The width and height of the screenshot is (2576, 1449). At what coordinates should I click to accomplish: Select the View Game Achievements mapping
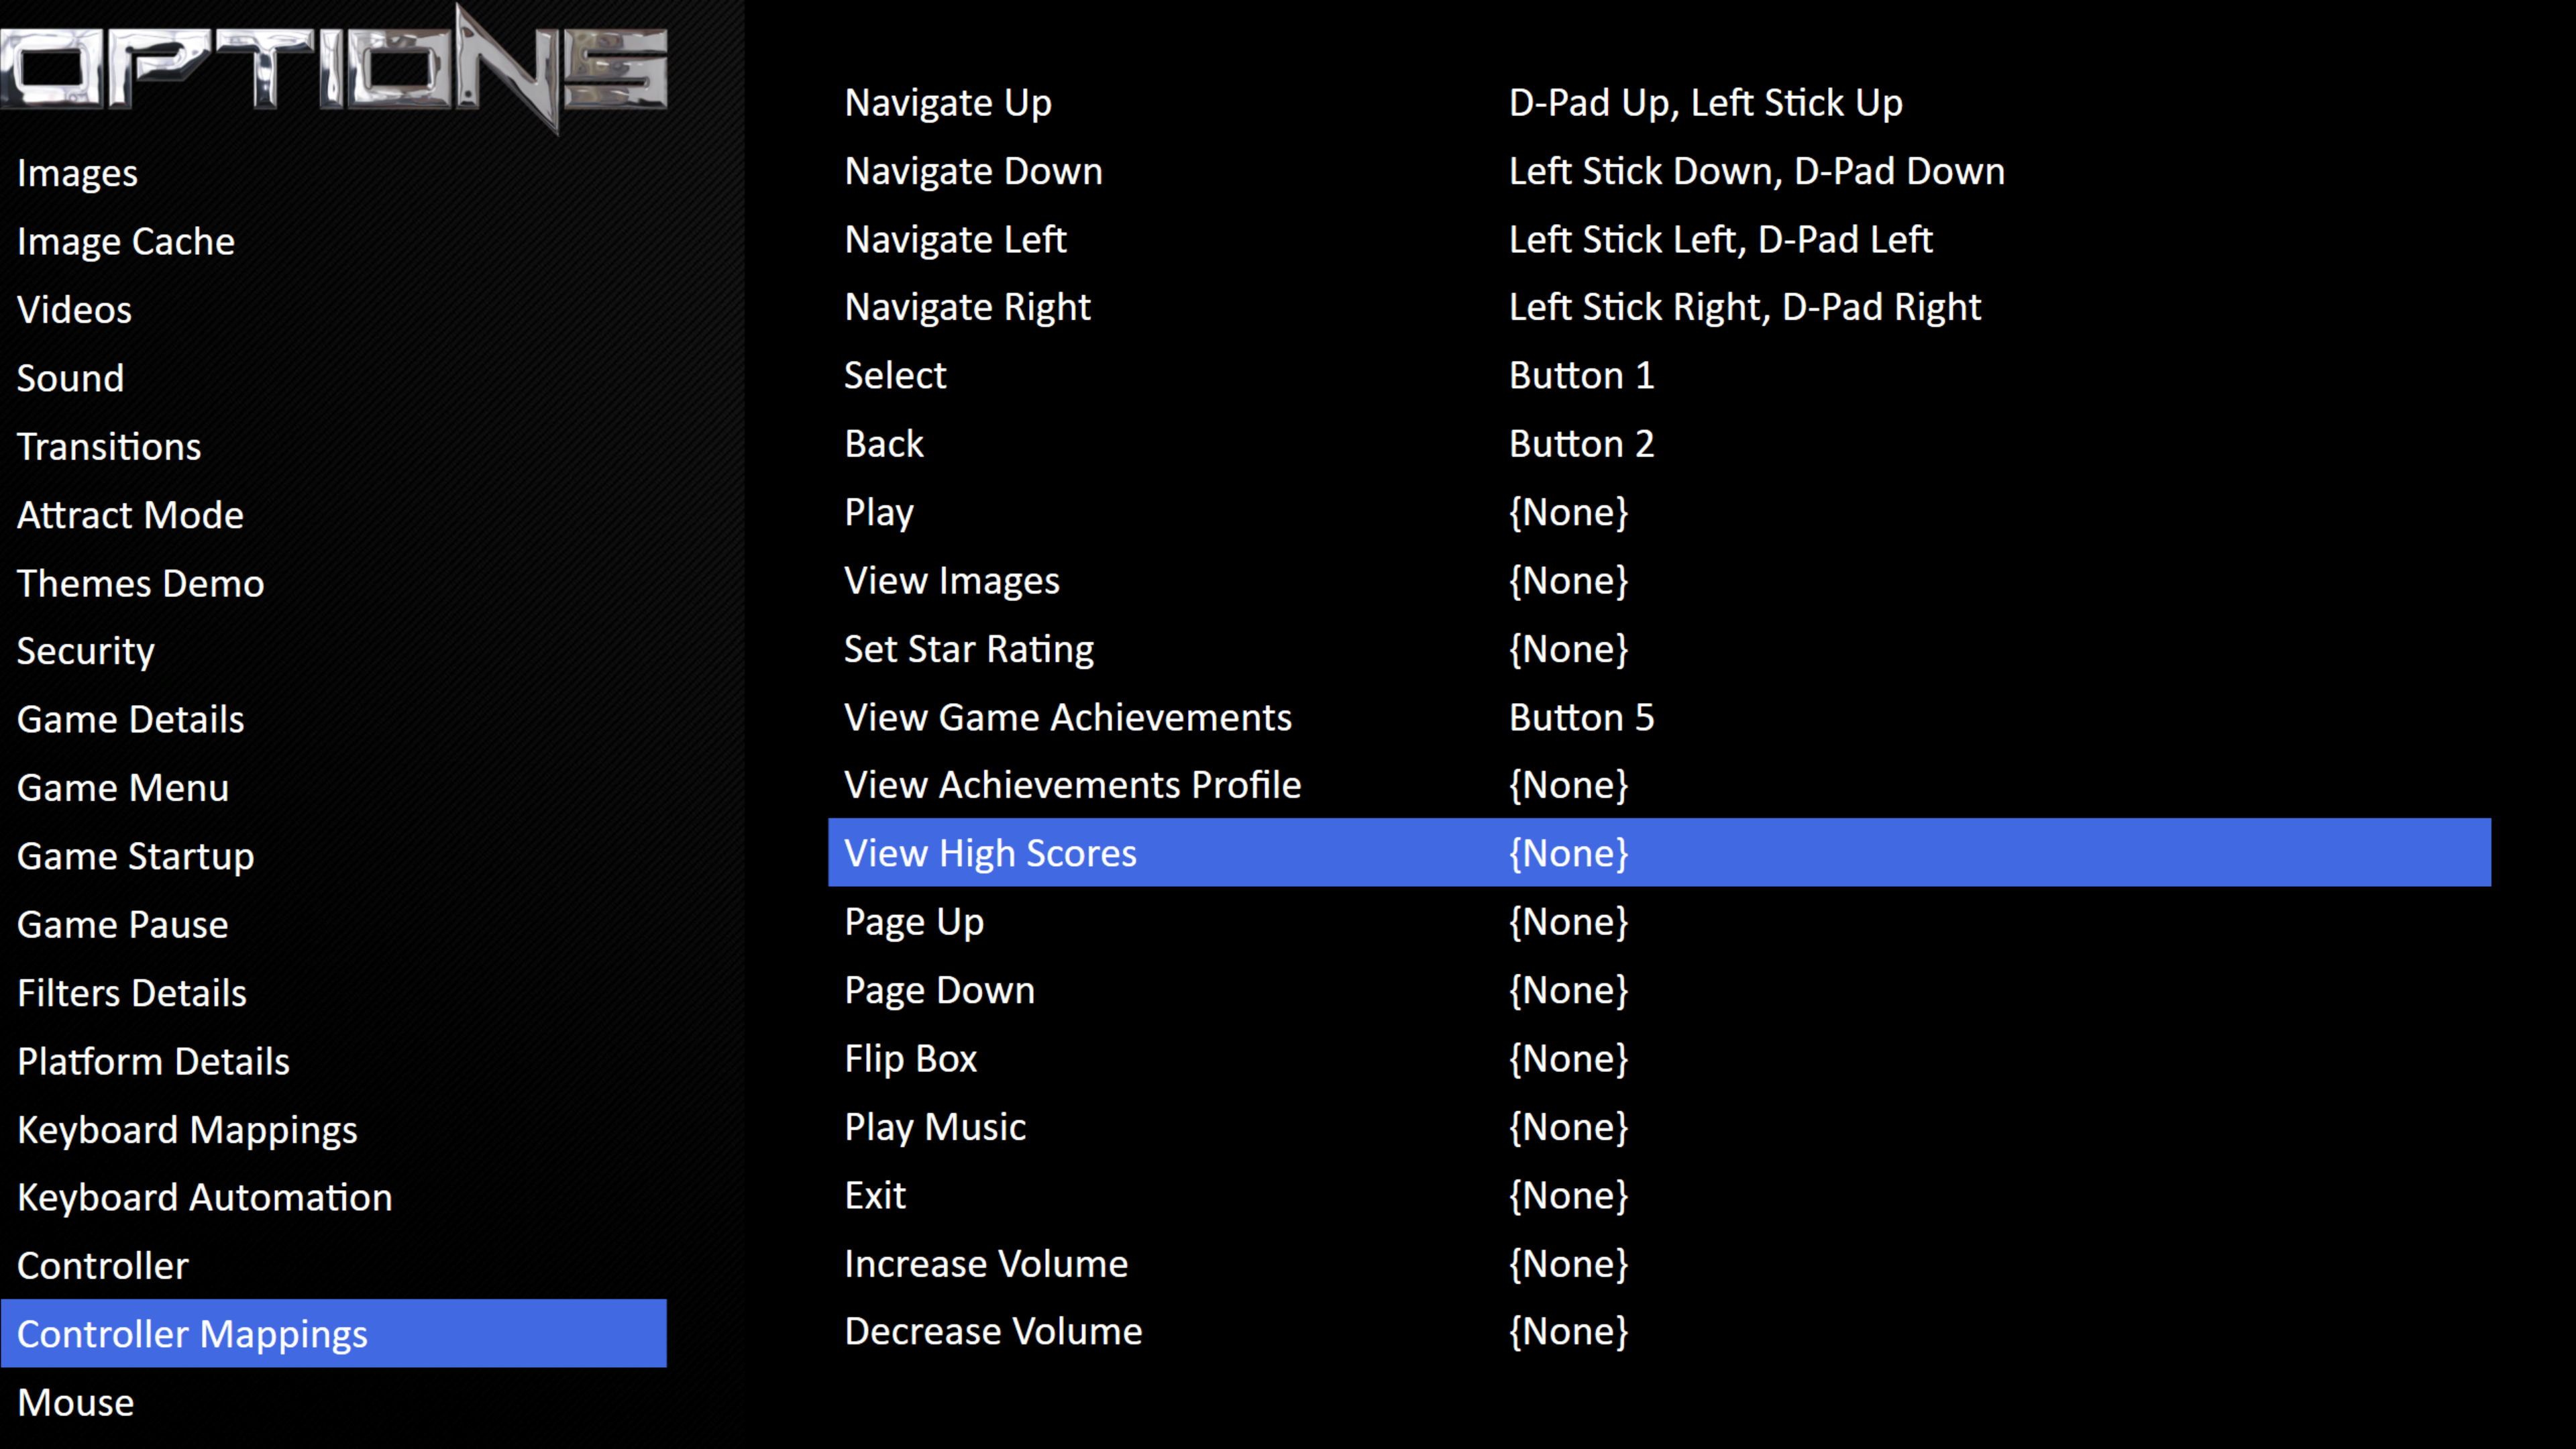click(1660, 717)
